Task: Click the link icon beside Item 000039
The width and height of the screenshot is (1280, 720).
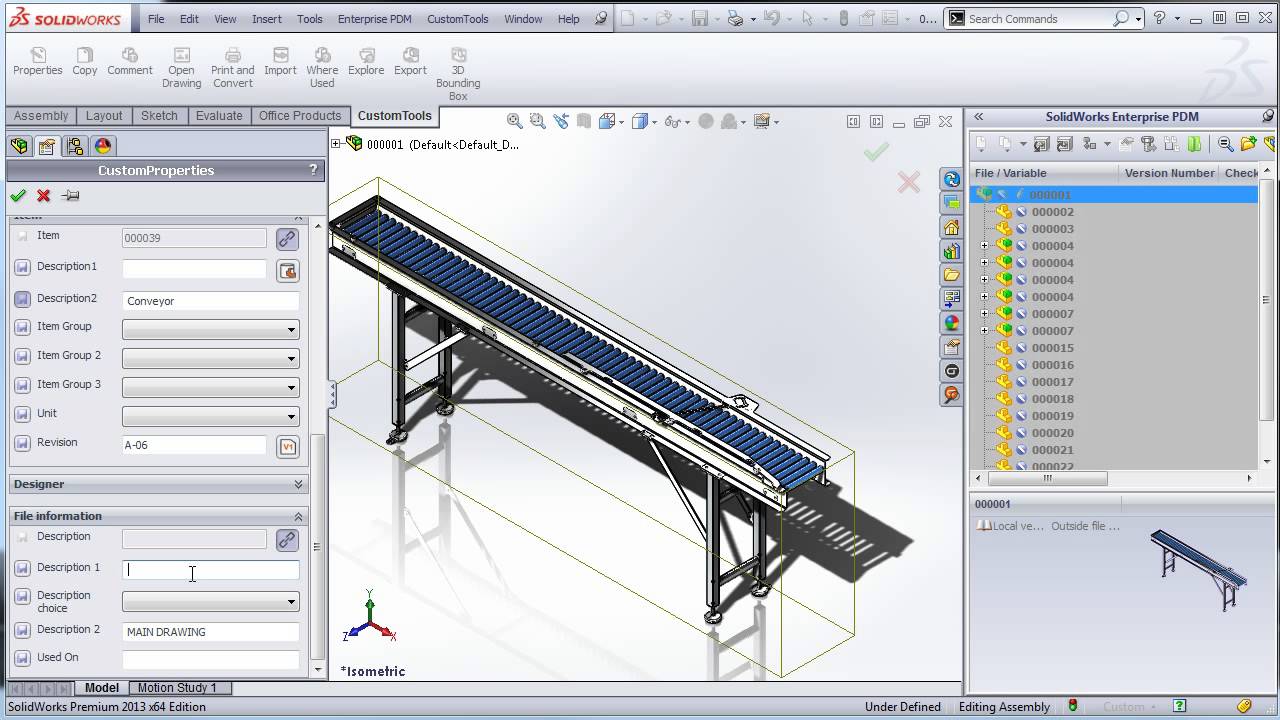Action: pyautogui.click(x=287, y=239)
